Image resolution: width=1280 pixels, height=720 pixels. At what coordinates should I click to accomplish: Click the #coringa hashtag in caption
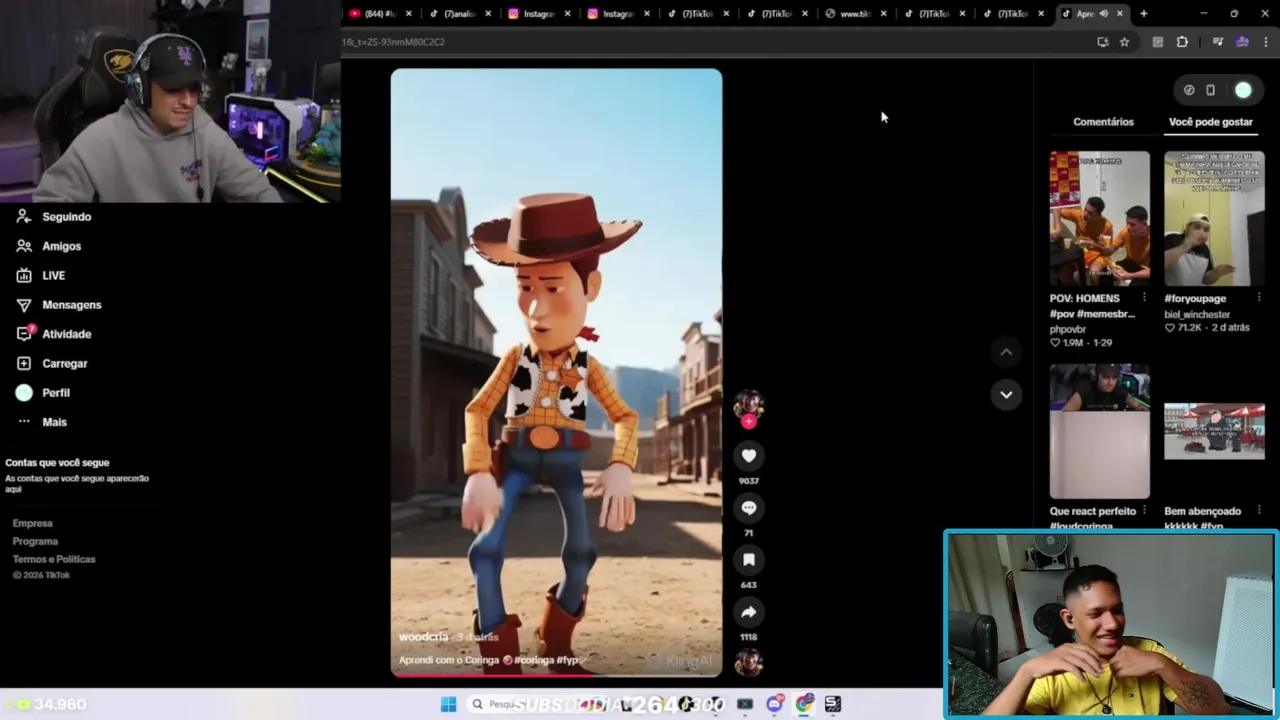pyautogui.click(x=534, y=660)
